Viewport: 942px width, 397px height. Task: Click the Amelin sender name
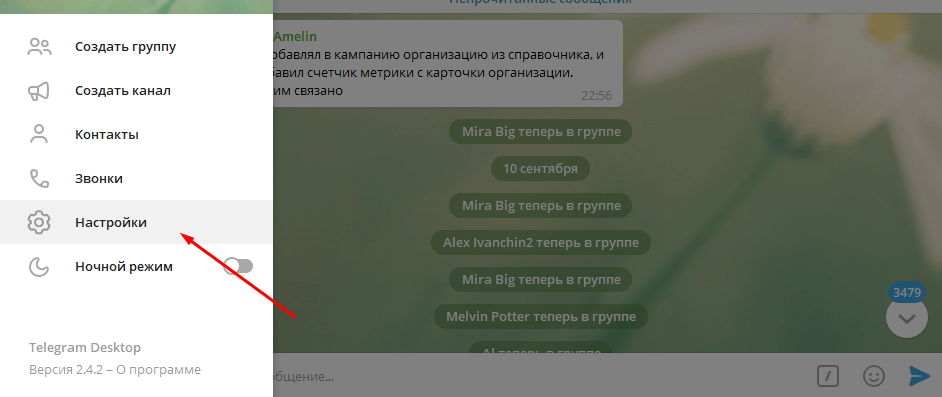tap(295, 37)
